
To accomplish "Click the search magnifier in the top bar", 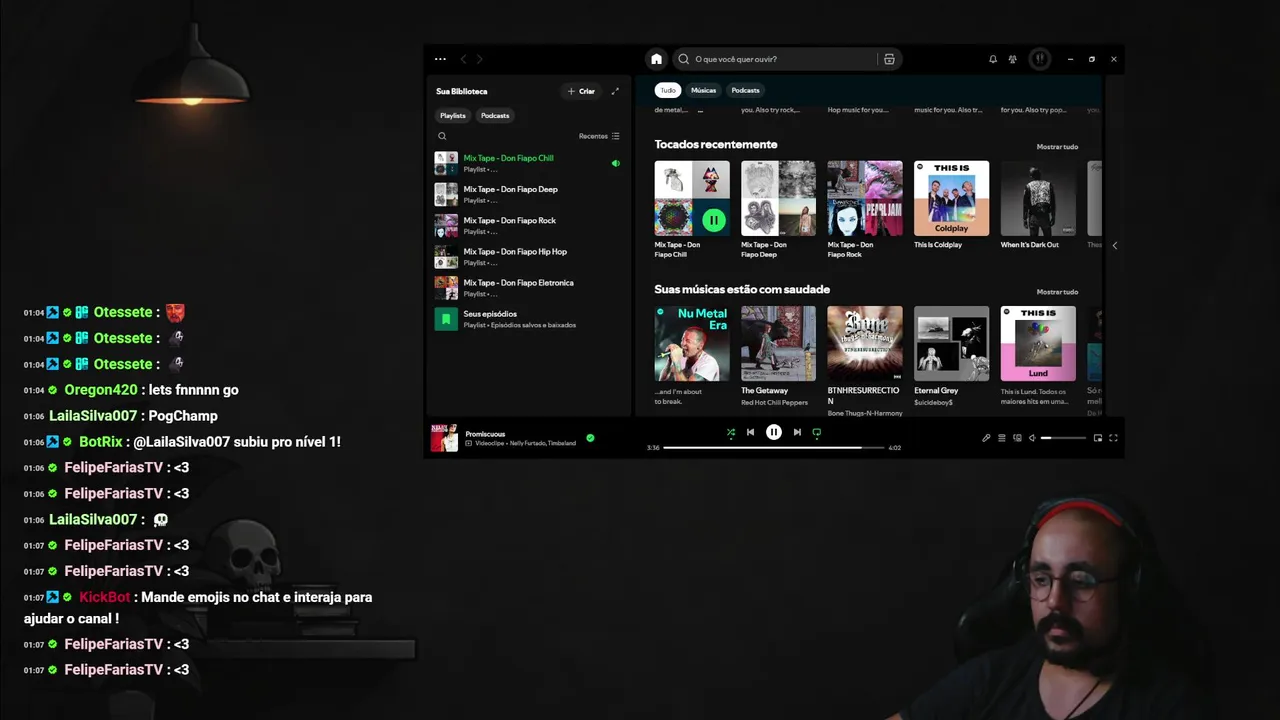I will tap(684, 59).
